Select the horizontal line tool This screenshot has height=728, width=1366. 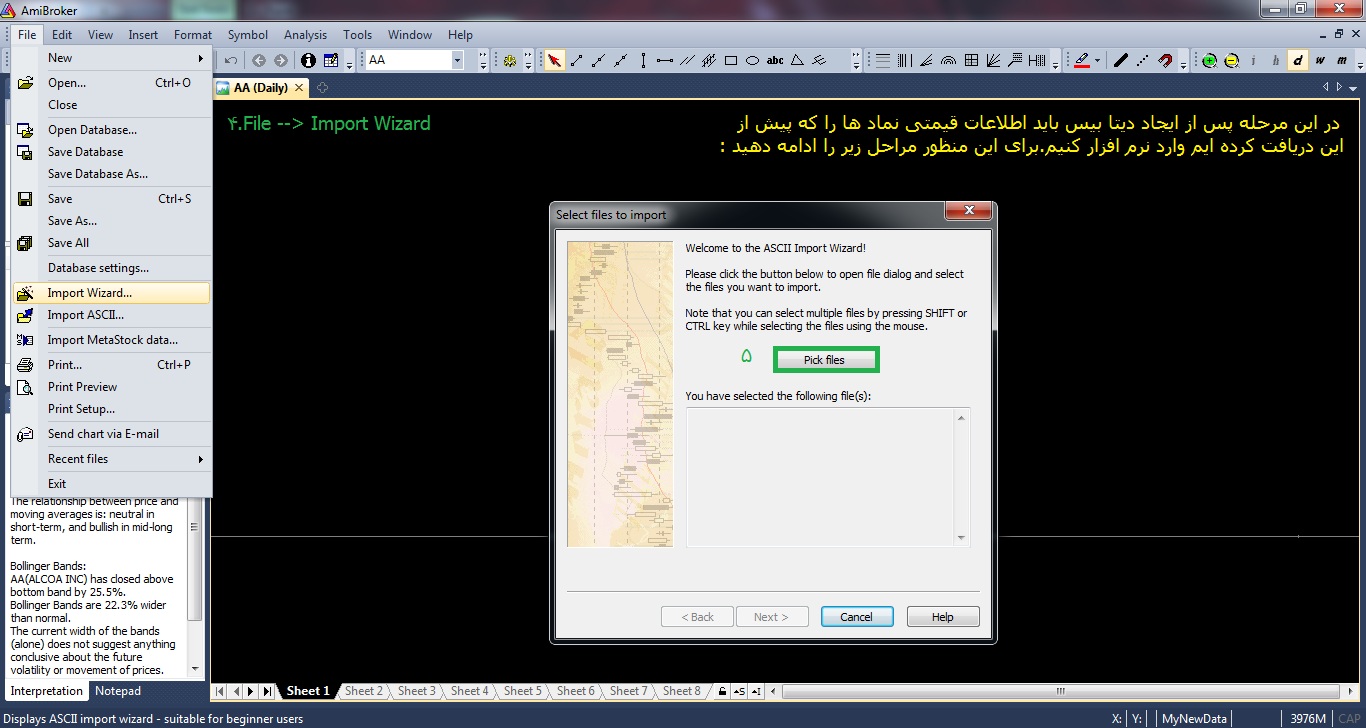[665, 60]
